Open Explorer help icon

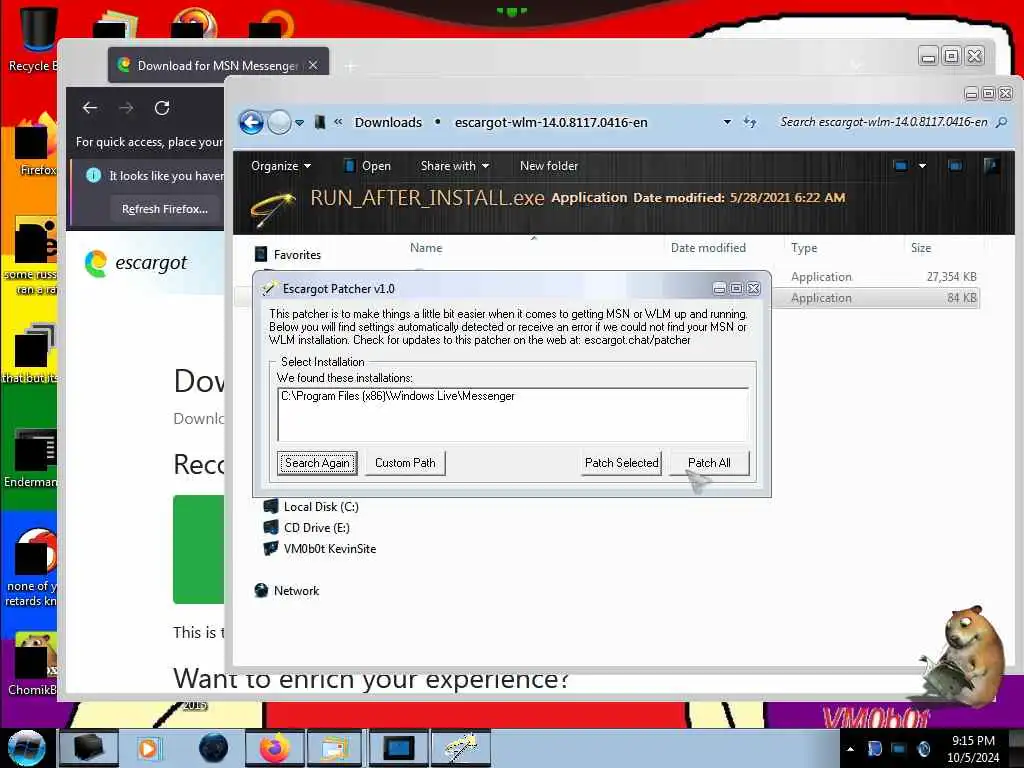(991, 166)
